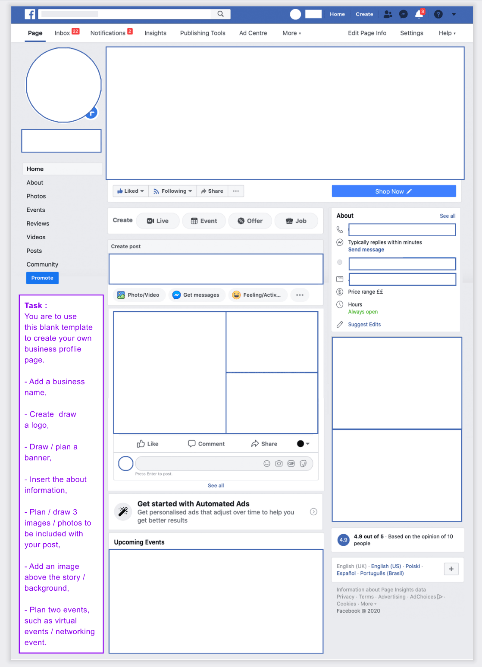Open the Following dropdown button

click(172, 191)
